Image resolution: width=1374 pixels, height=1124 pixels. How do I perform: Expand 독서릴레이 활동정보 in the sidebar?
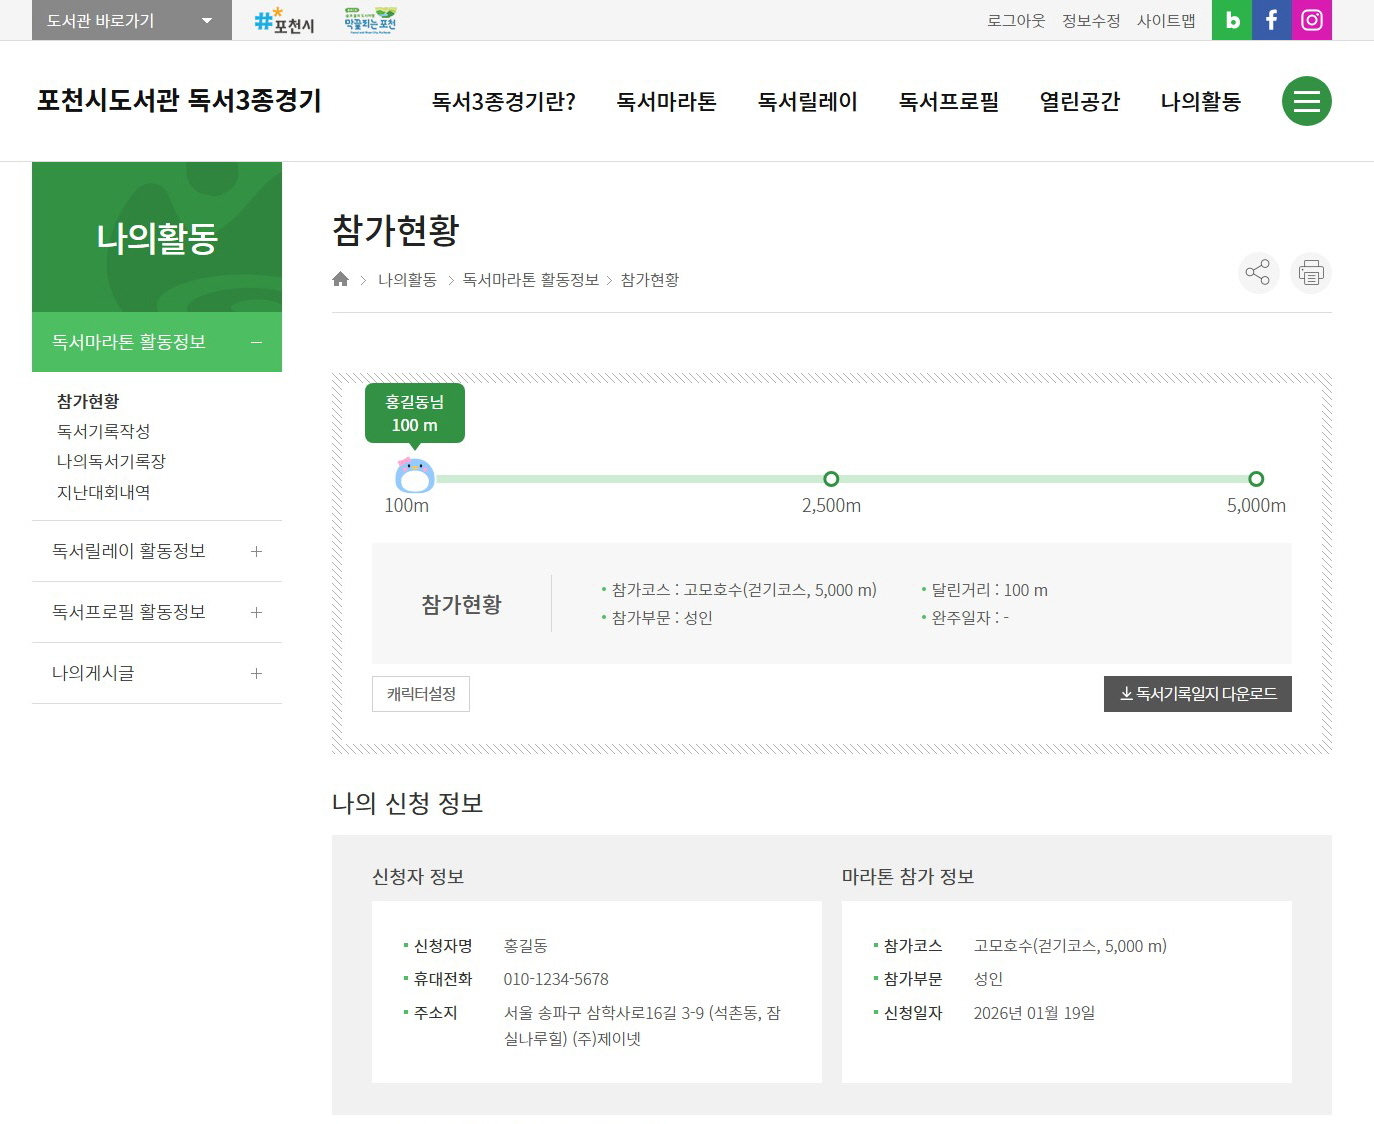(x=256, y=550)
